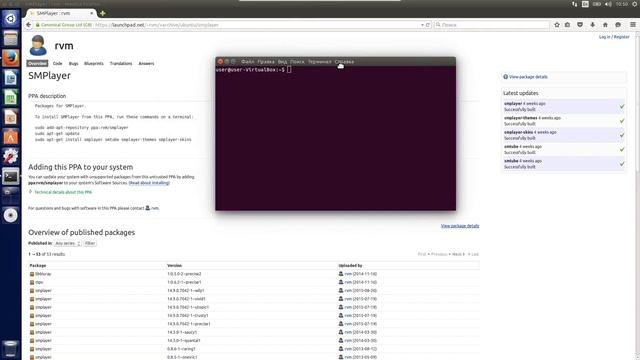The image size is (640, 360).
Task: Launch LibreOffice Impress from the launcher
Action: (x=11, y=117)
